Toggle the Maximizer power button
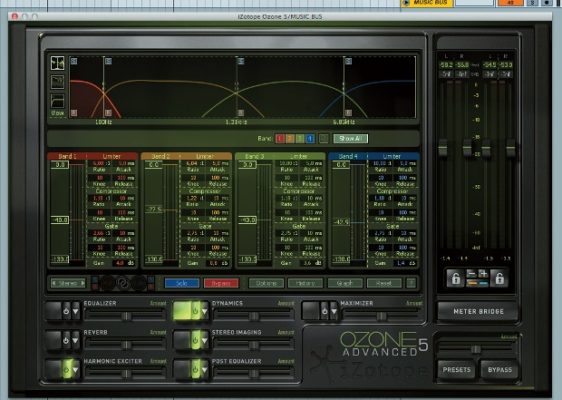 pos(324,311)
